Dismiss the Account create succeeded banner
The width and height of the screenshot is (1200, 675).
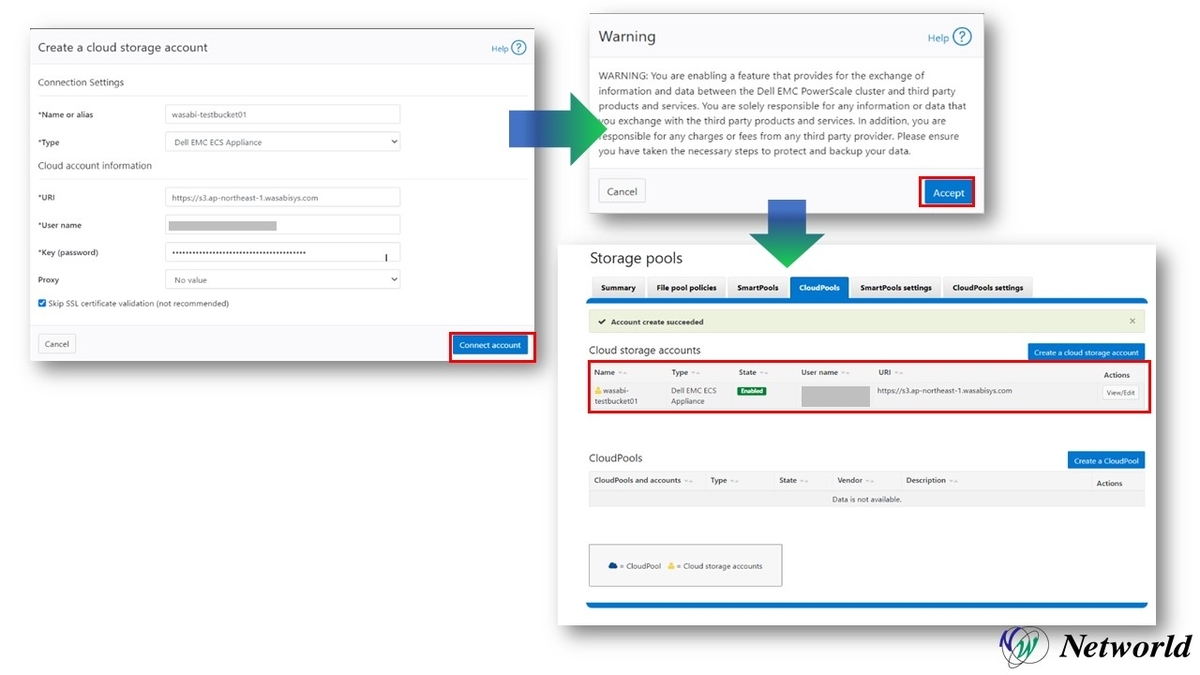coord(1132,321)
